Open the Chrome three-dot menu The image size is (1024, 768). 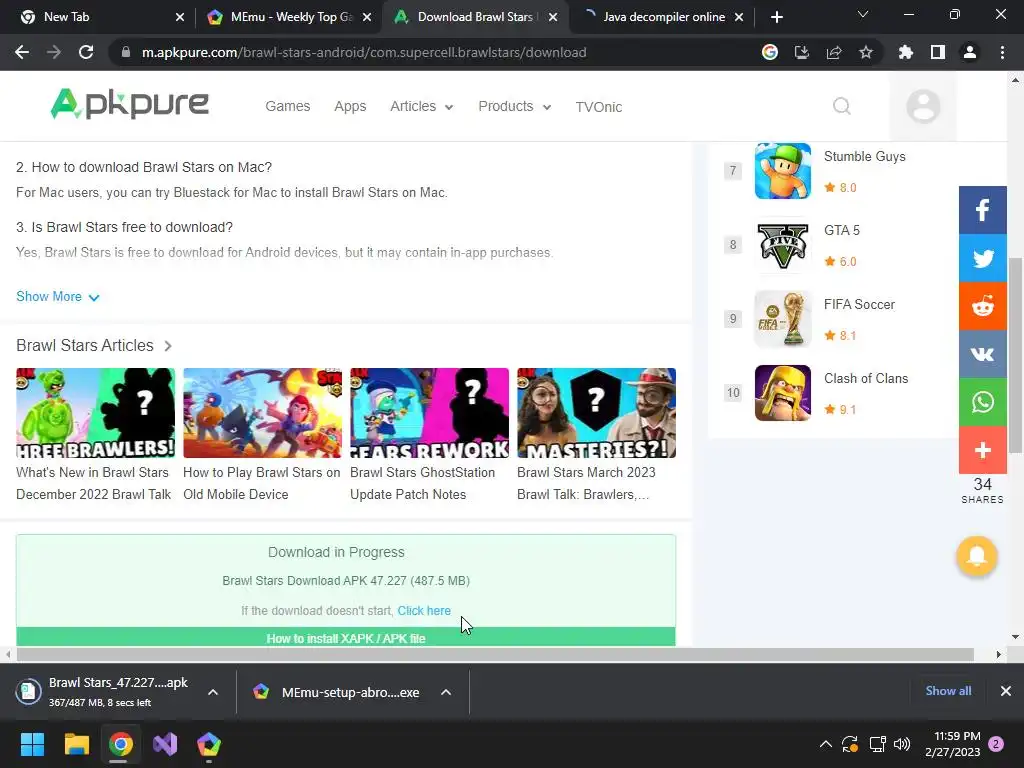click(x=1002, y=52)
